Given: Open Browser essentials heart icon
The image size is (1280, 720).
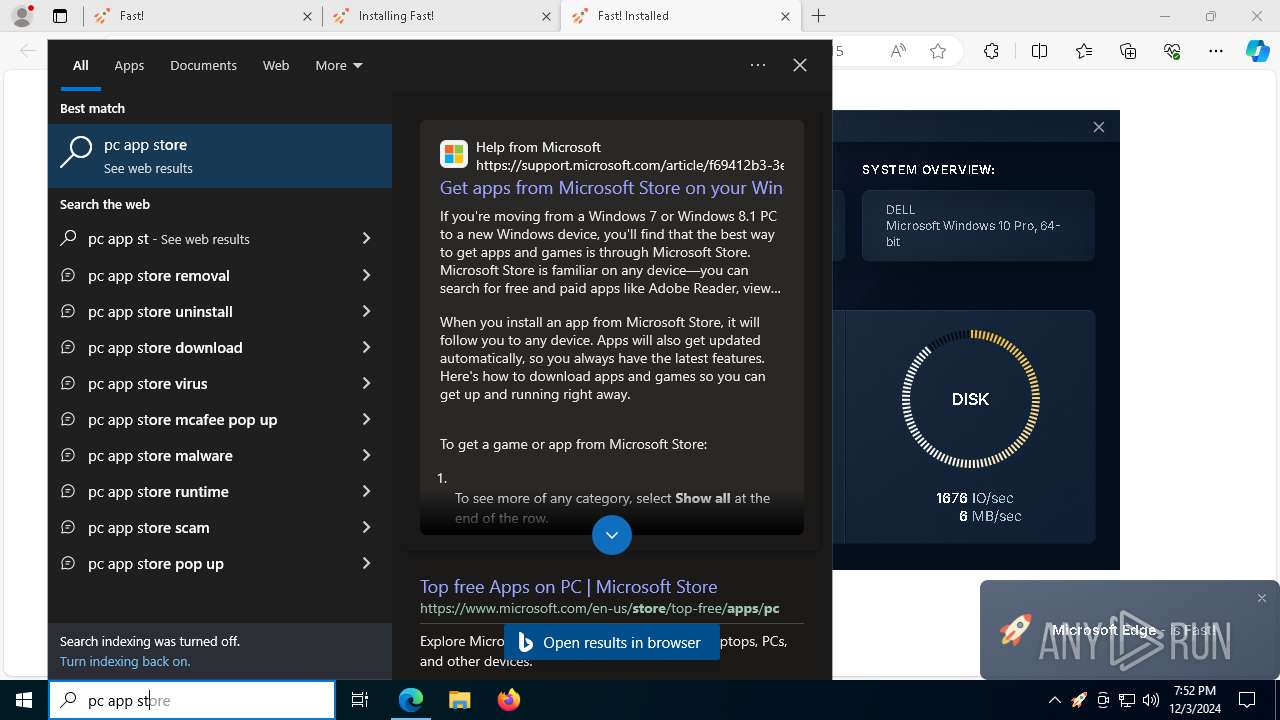Looking at the screenshot, I should click(1172, 51).
